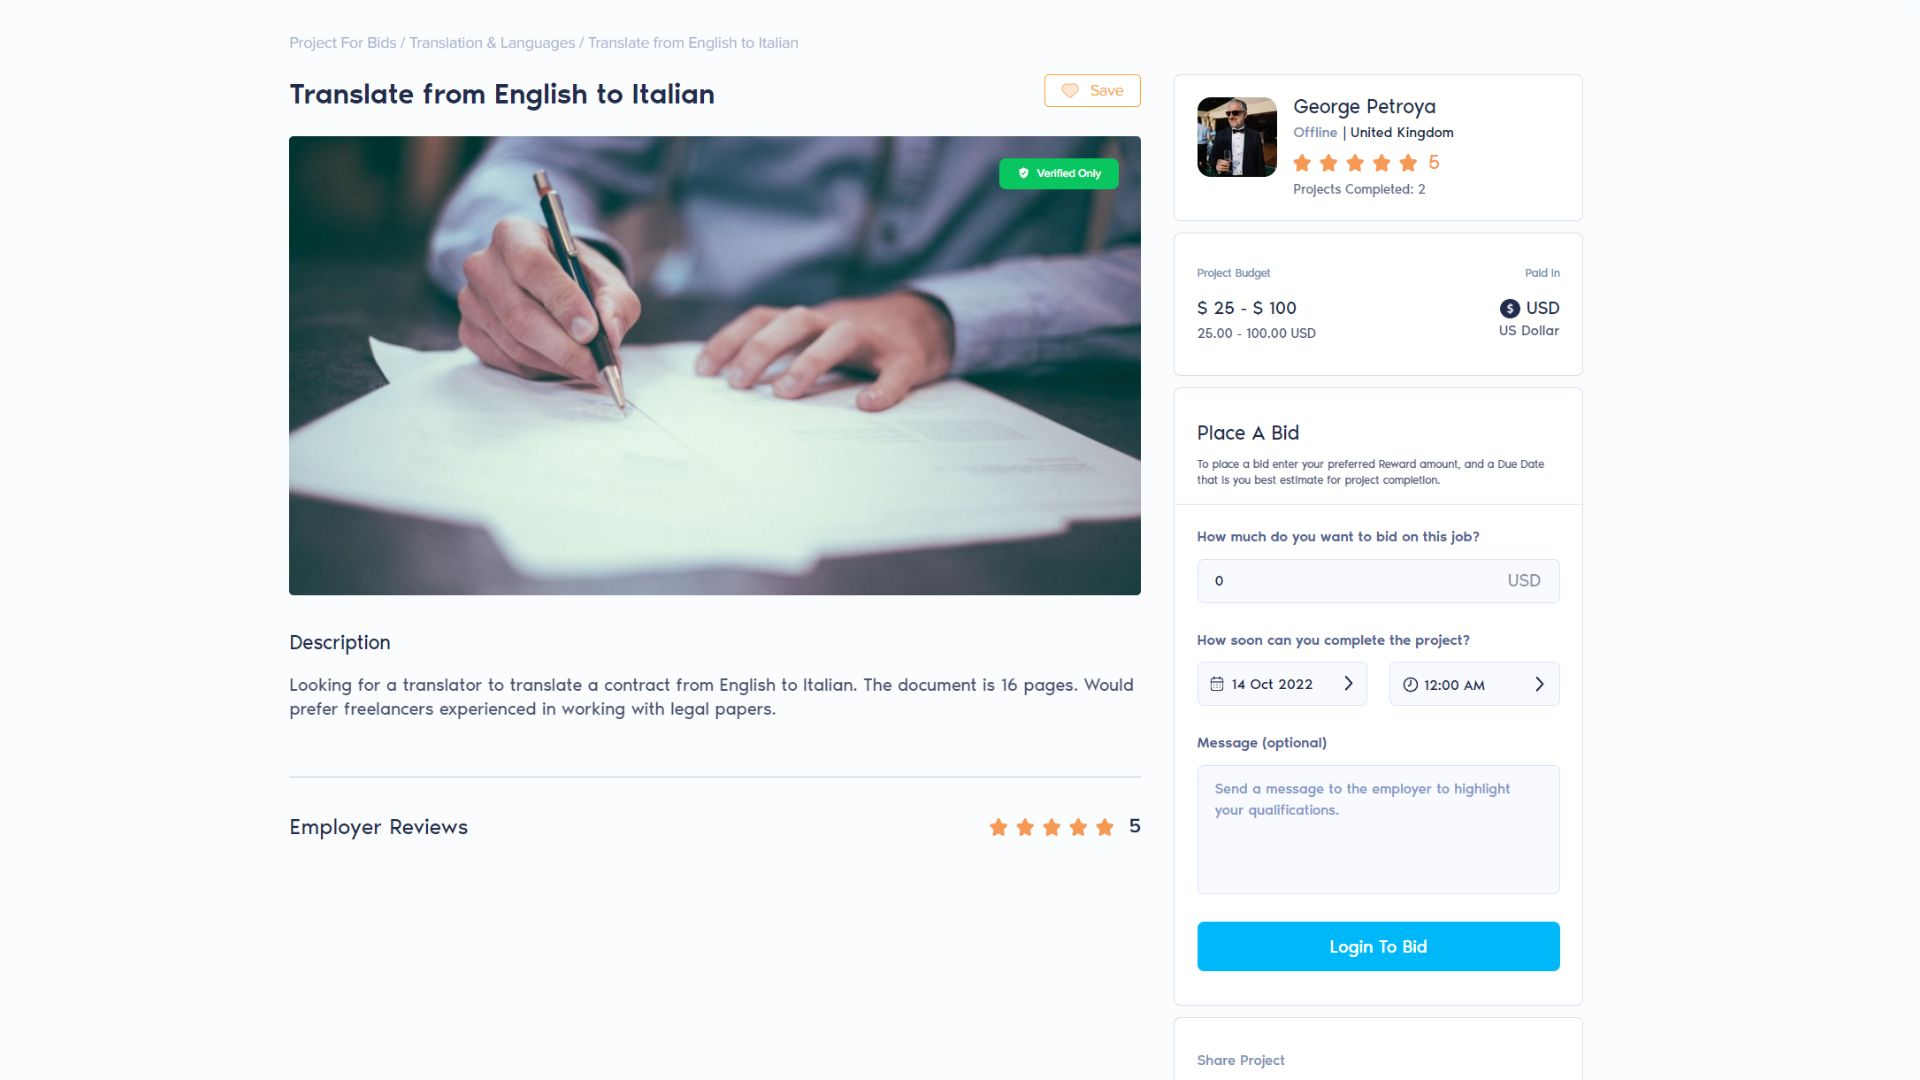Viewport: 1920px width, 1080px height.
Task: Click the Verified Only shield icon
Action: (1023, 174)
